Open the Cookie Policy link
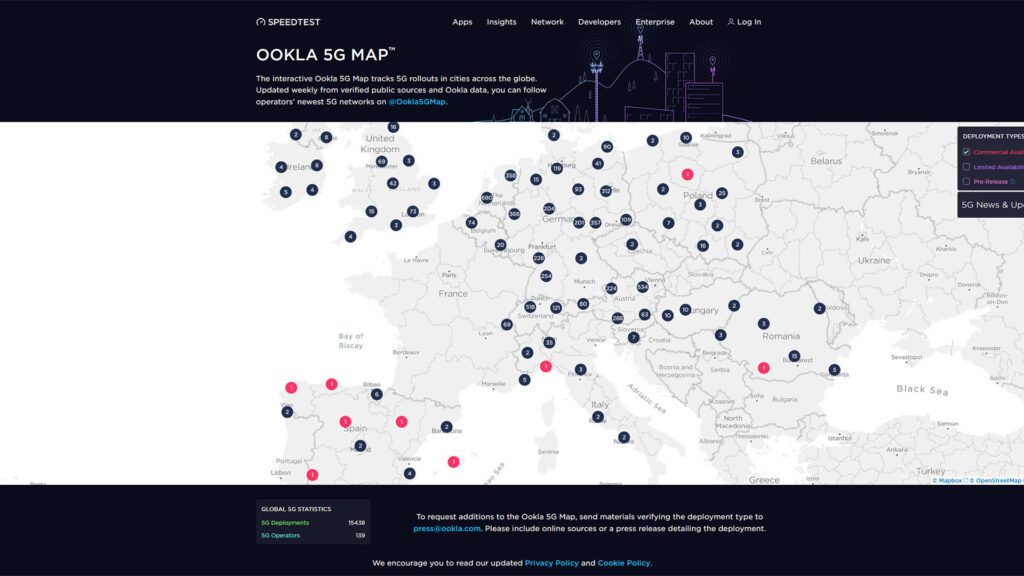The width and height of the screenshot is (1024, 576). tap(624, 563)
